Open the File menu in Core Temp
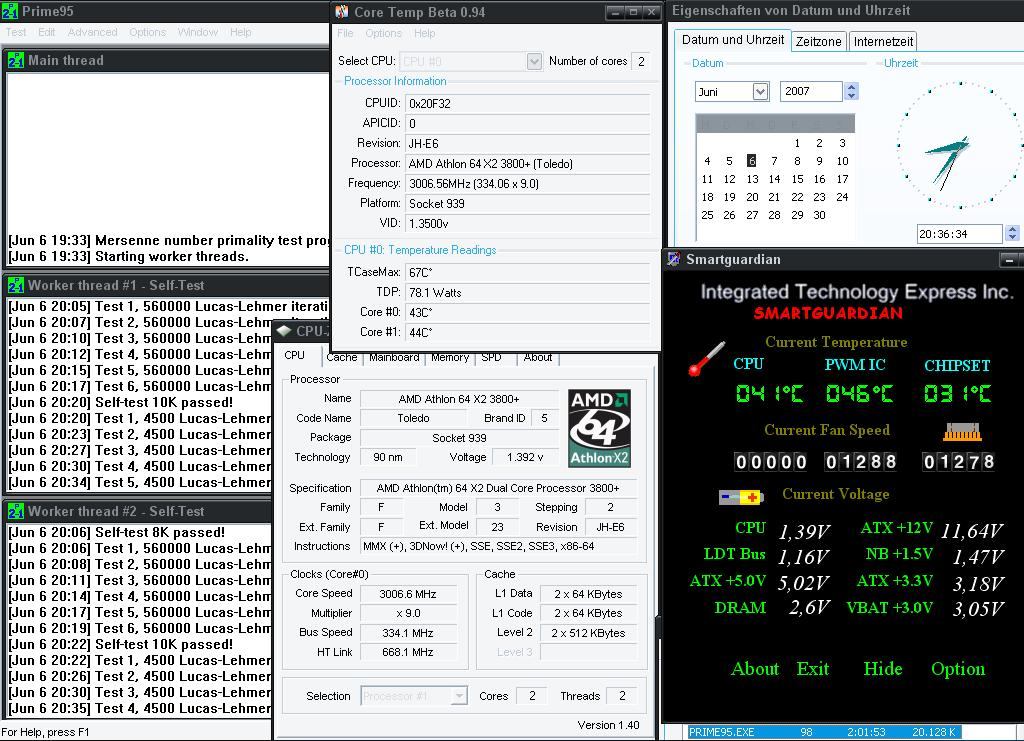The image size is (1024, 741). coord(345,33)
